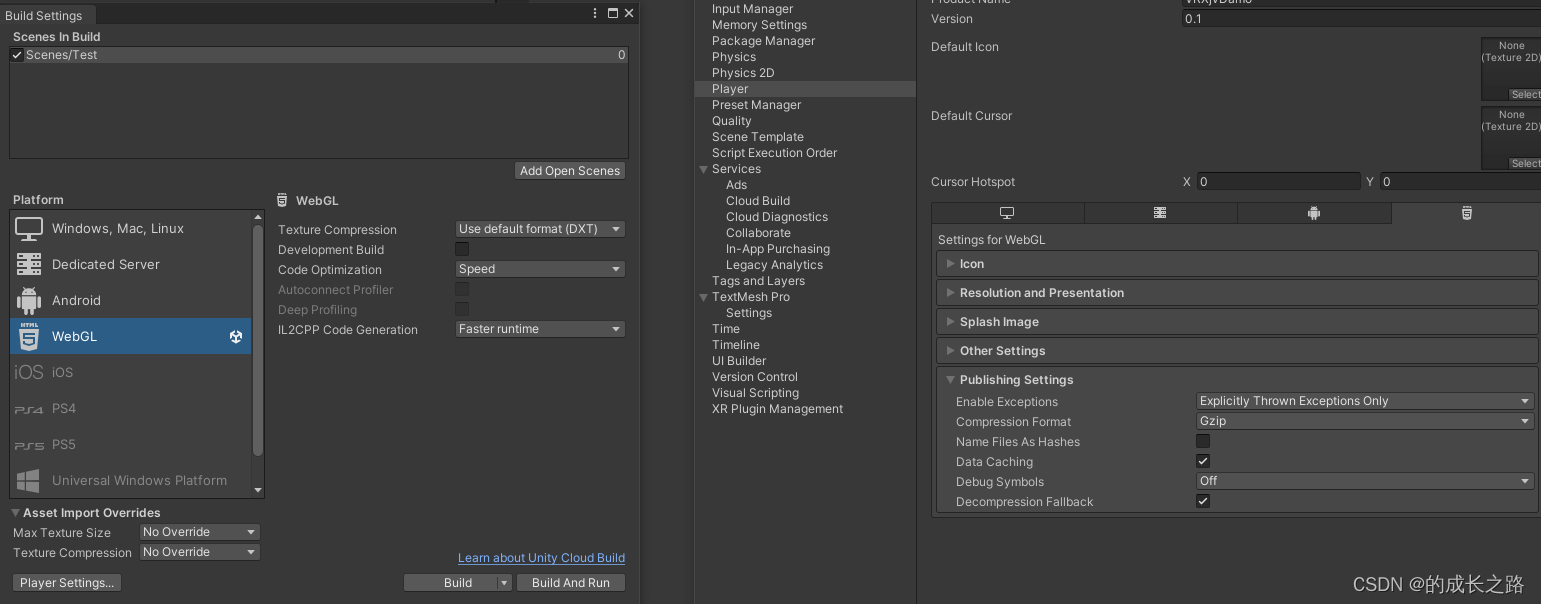
Task: Click the Version input field
Action: pyautogui.click(x=1361, y=19)
